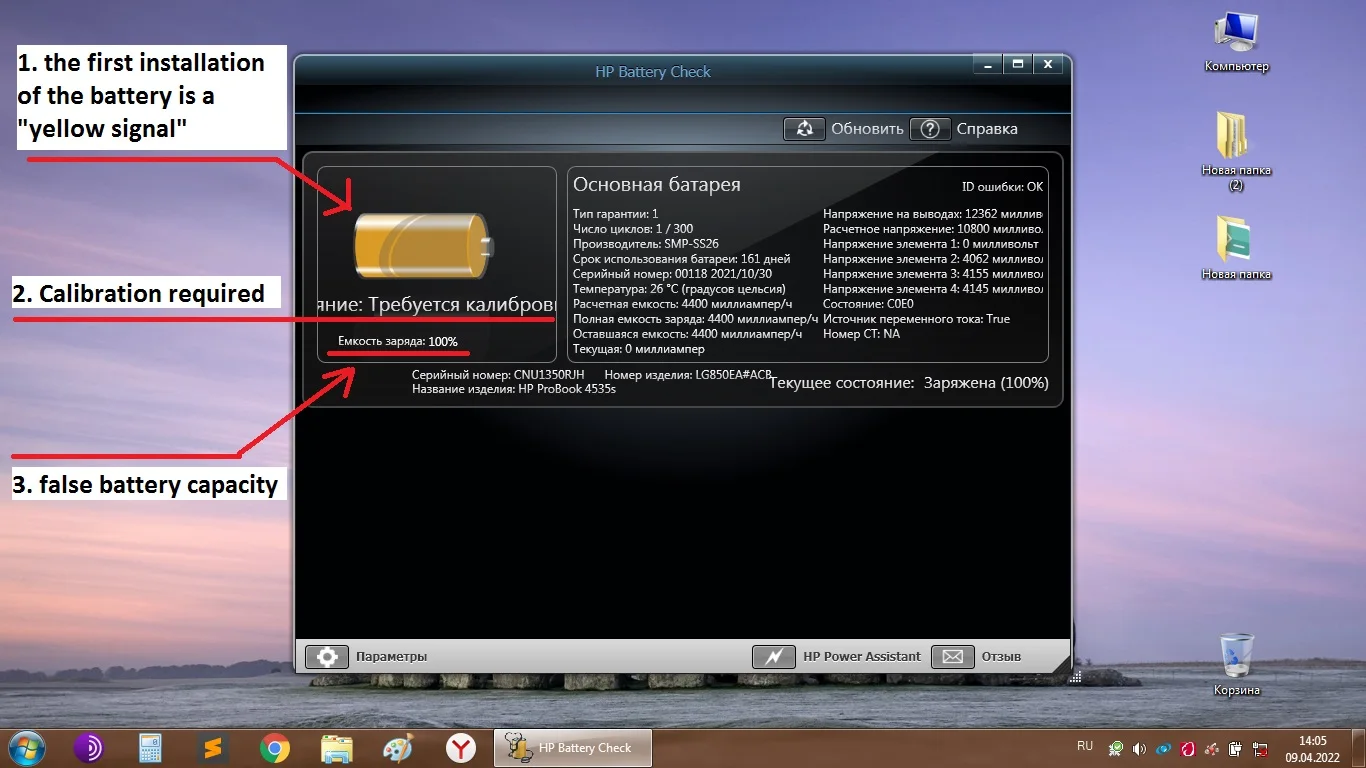This screenshot has width=1366, height=768.
Task: Click 'Напряжение элемента 2: 4062' line
Action: 933,259
